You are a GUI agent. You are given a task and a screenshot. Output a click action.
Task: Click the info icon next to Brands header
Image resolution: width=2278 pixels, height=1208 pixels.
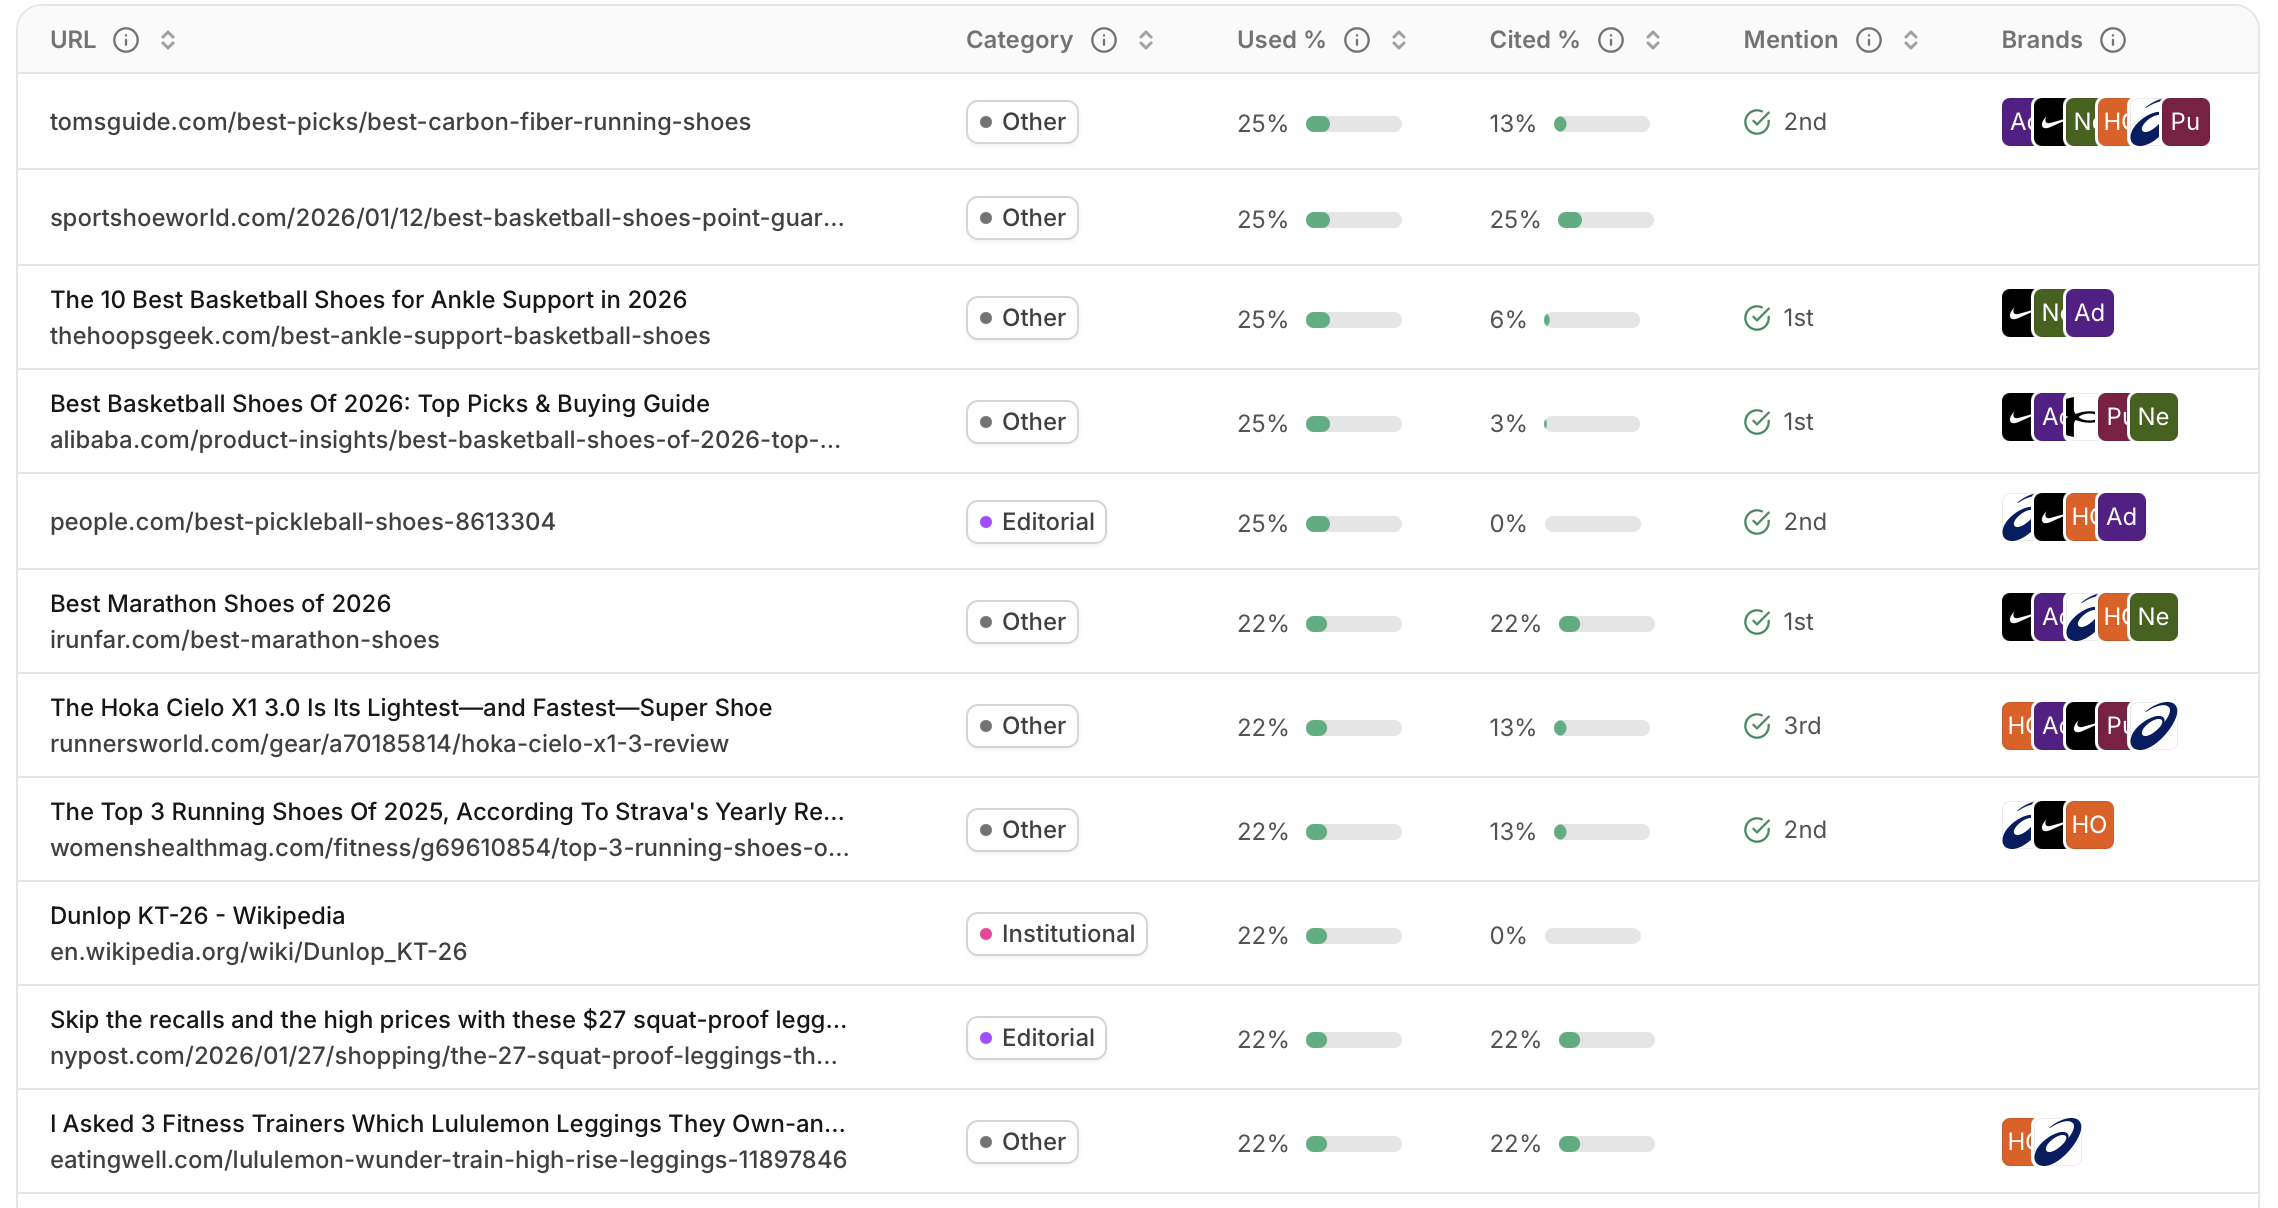(x=2113, y=40)
